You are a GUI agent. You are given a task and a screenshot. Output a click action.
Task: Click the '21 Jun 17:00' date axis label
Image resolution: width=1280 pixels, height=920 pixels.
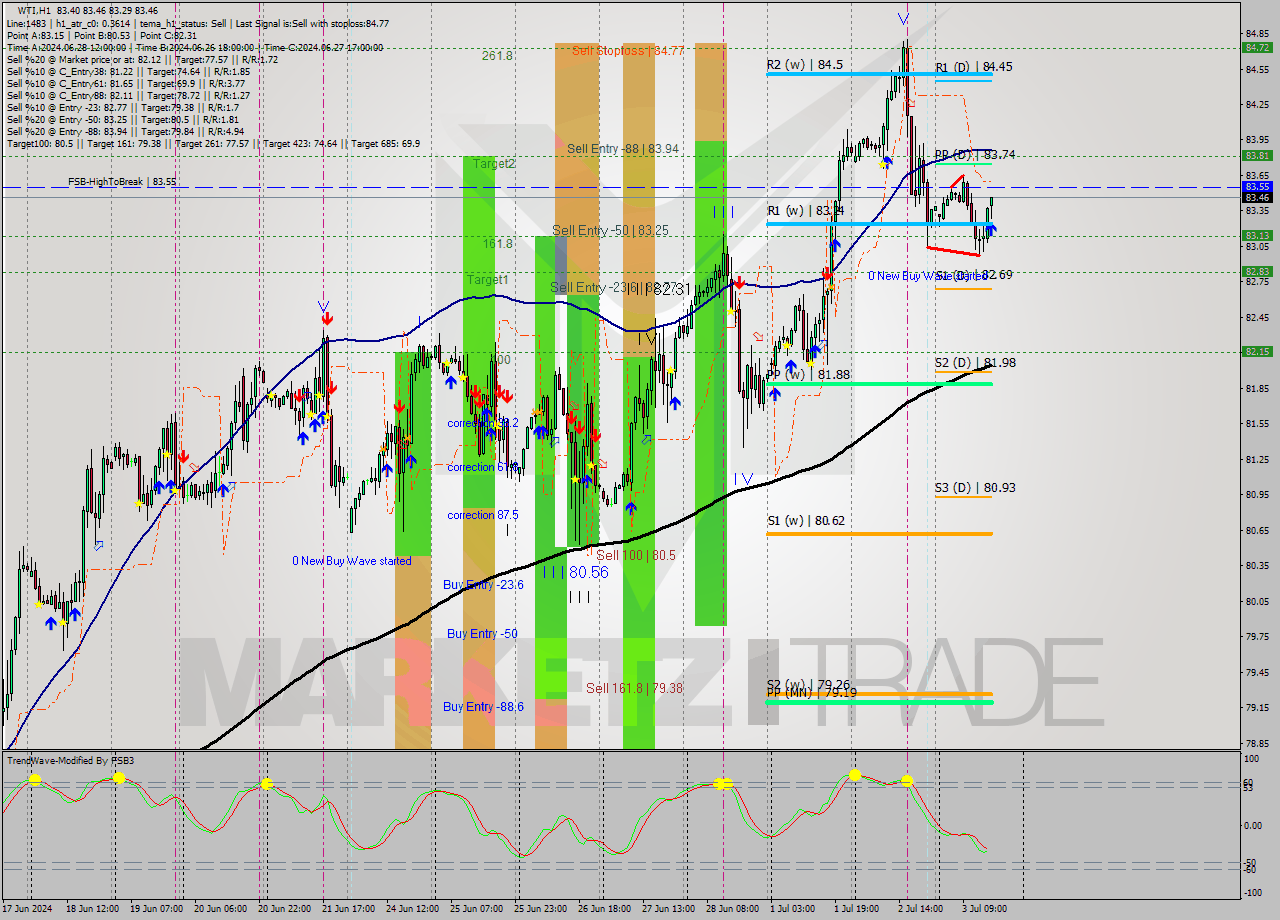point(349,909)
